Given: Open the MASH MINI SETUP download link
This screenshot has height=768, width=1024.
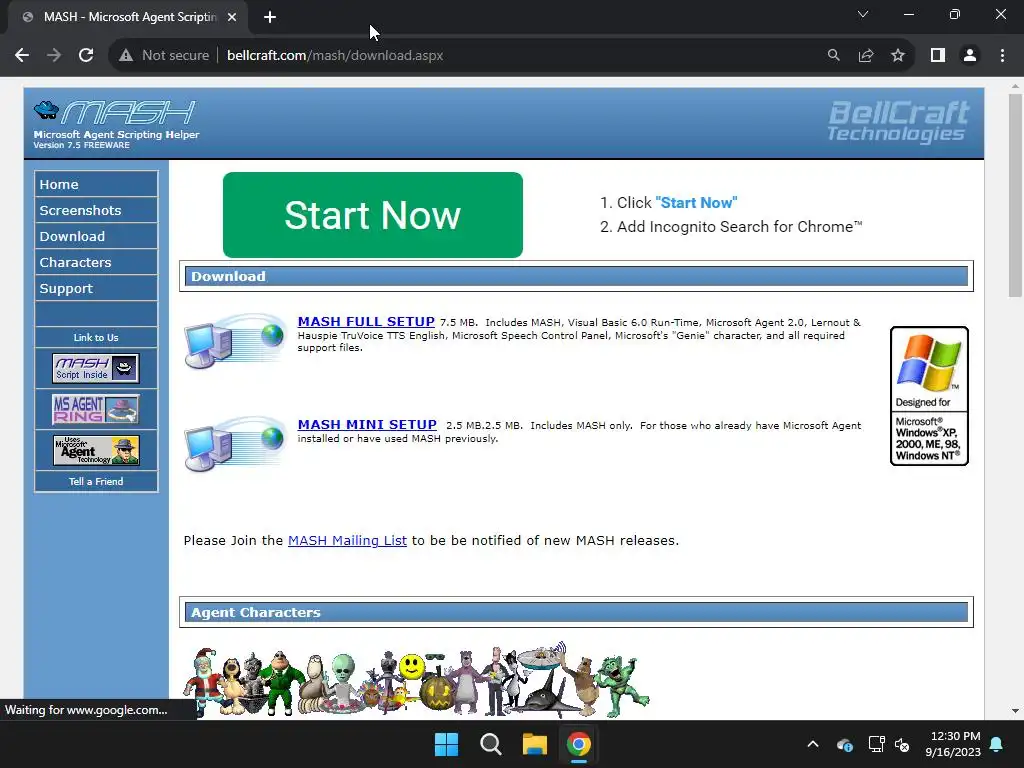Looking at the screenshot, I should pos(367,425).
